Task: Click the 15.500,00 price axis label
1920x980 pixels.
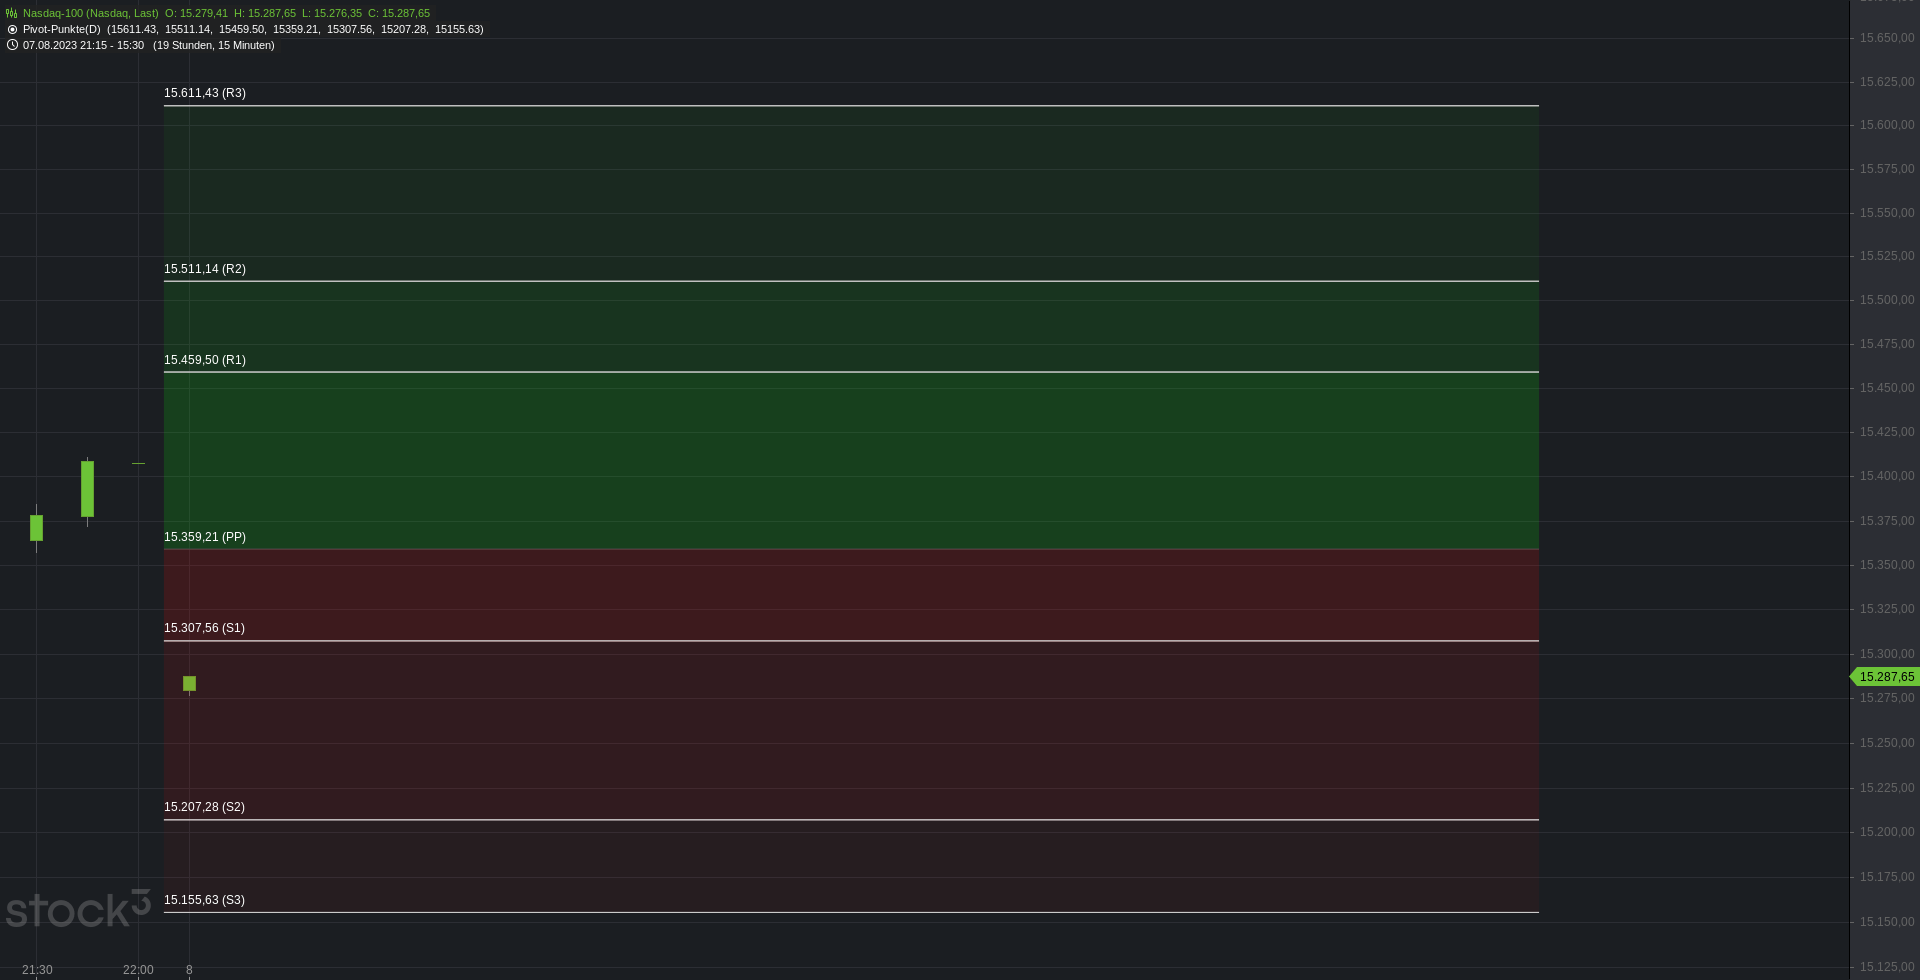Action: point(1887,300)
